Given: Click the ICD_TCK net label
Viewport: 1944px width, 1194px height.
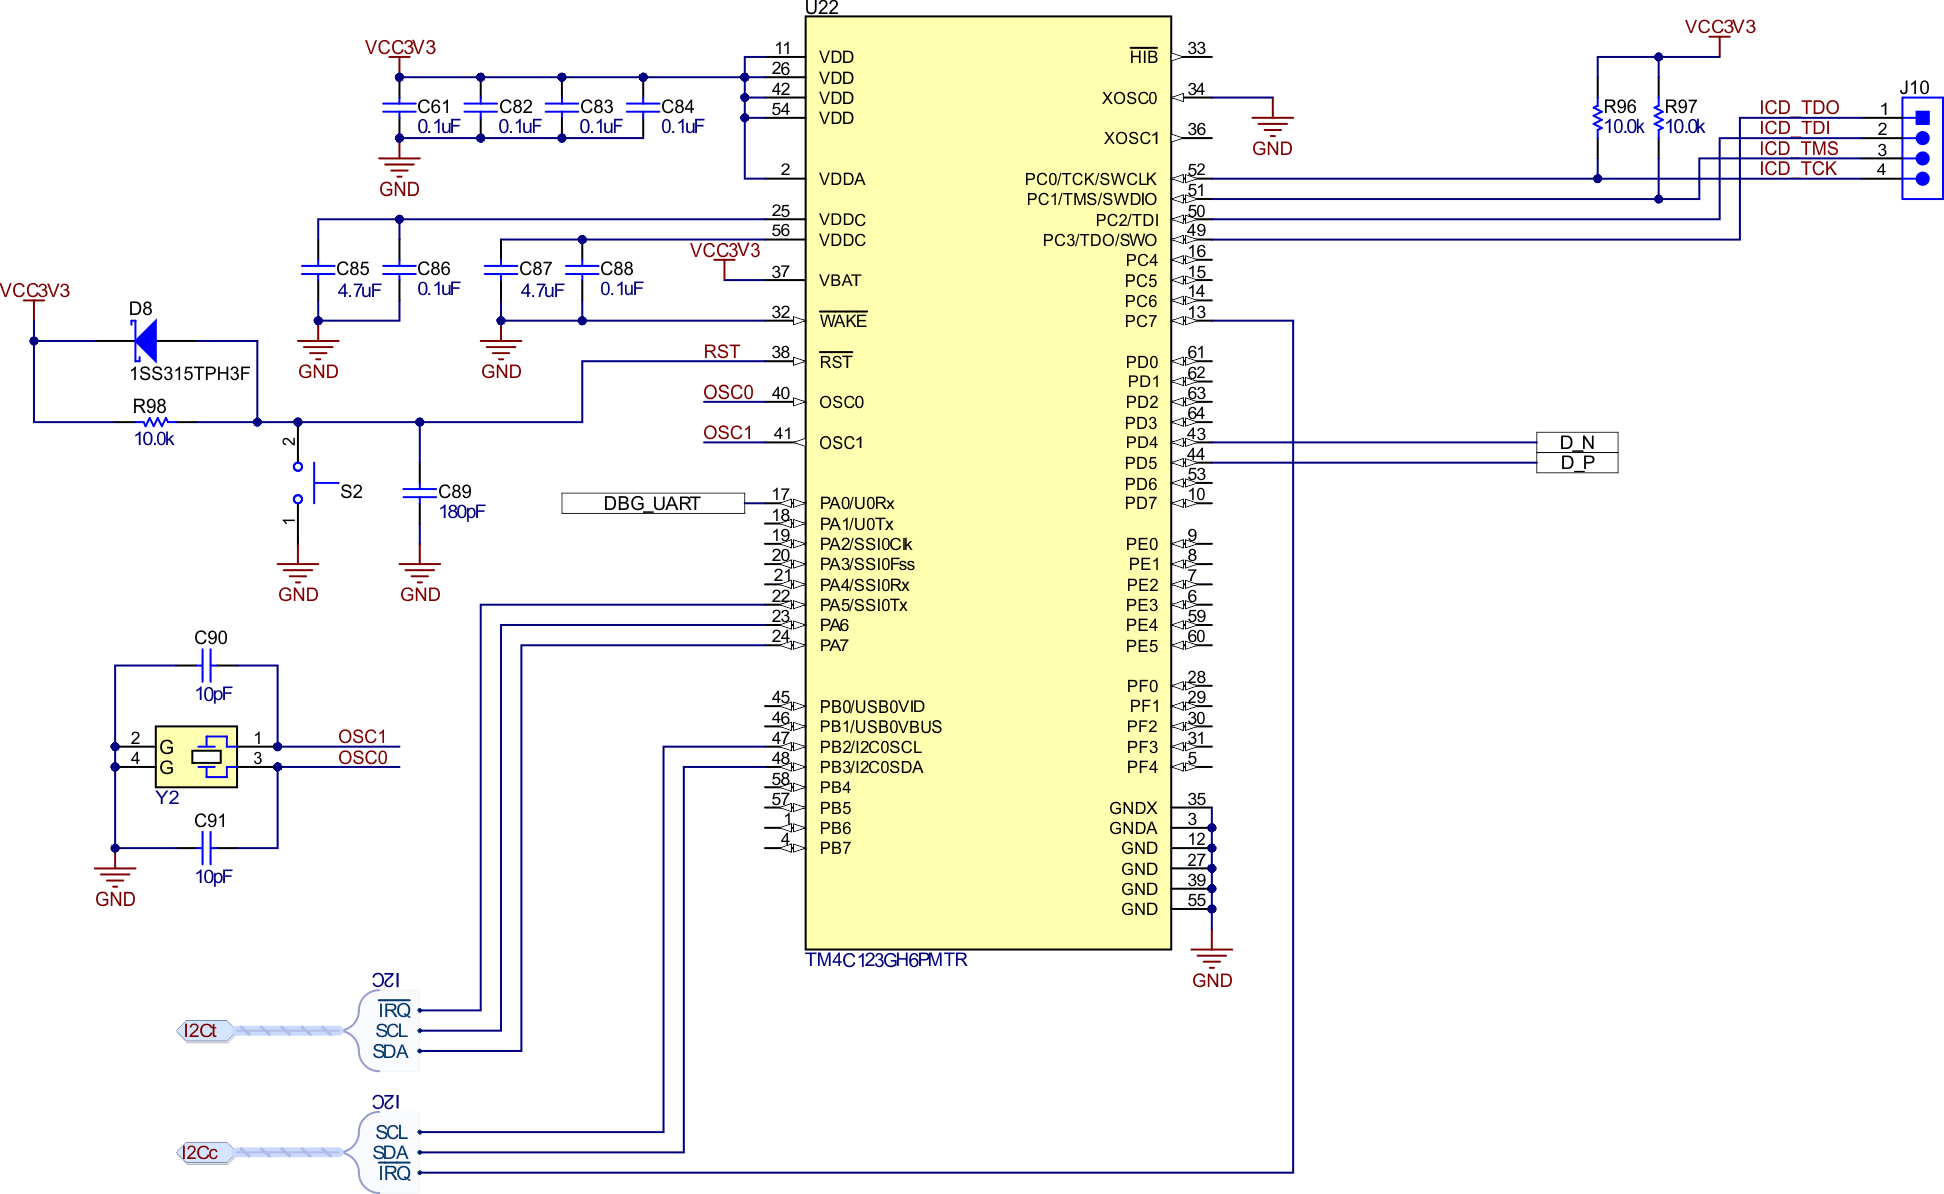Looking at the screenshot, I should point(1798,168).
